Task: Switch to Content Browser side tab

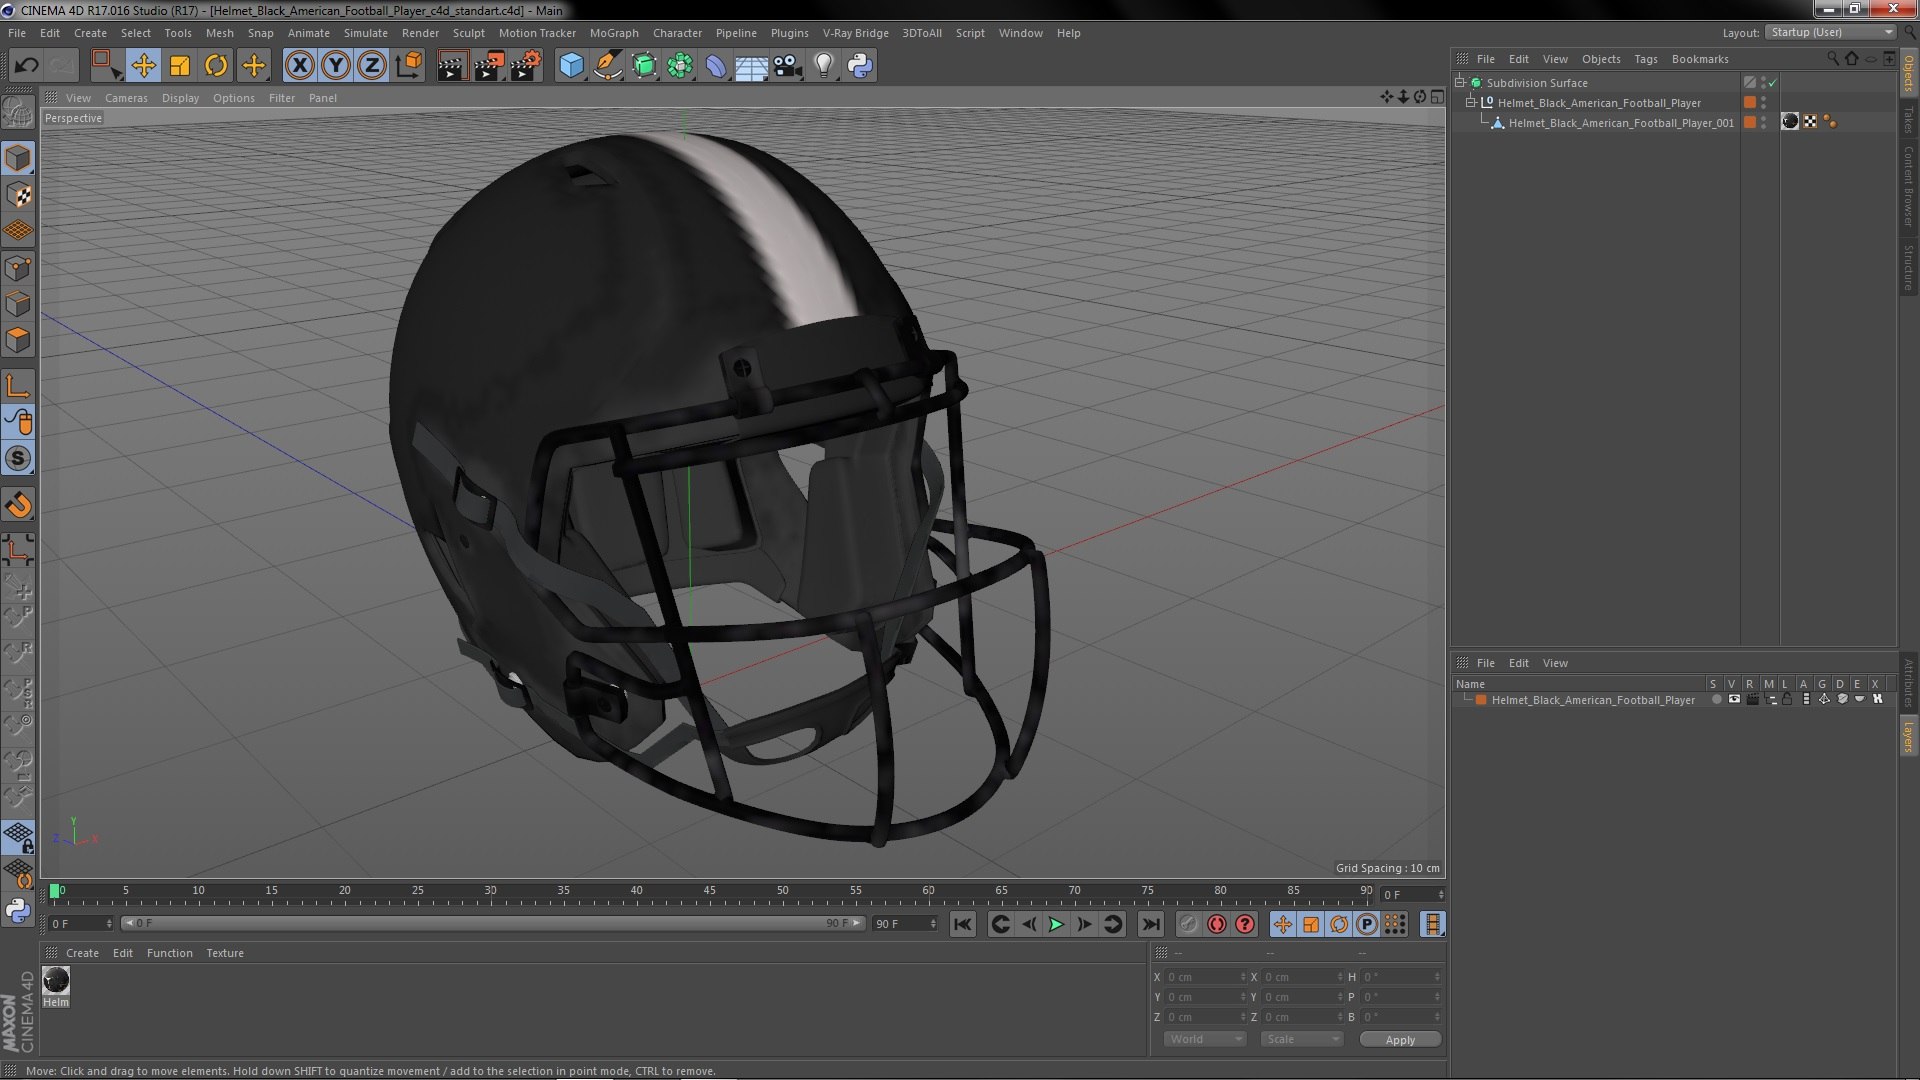Action: point(1908,186)
